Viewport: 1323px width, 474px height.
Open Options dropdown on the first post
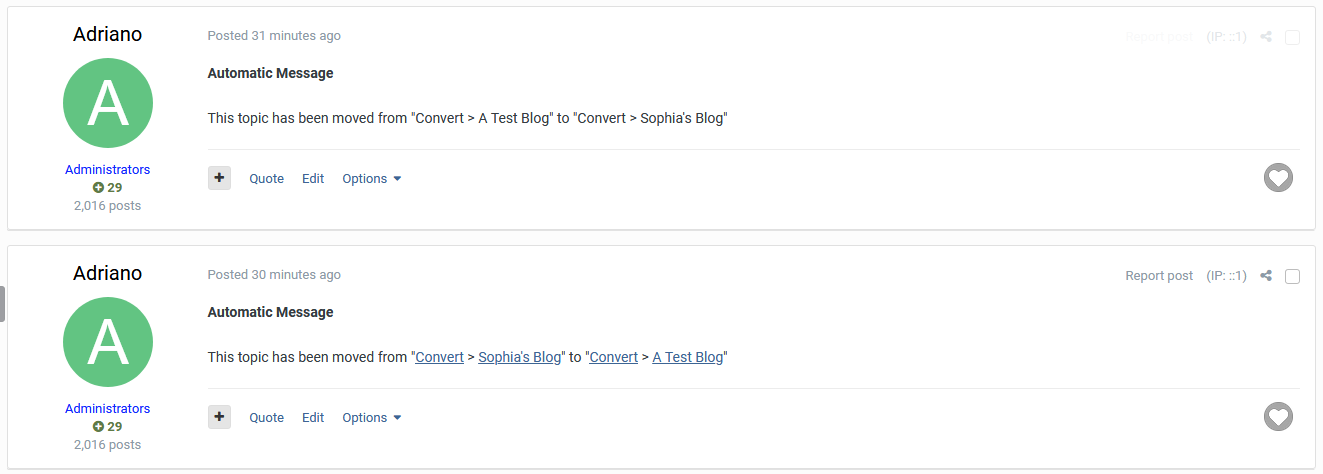pos(371,179)
